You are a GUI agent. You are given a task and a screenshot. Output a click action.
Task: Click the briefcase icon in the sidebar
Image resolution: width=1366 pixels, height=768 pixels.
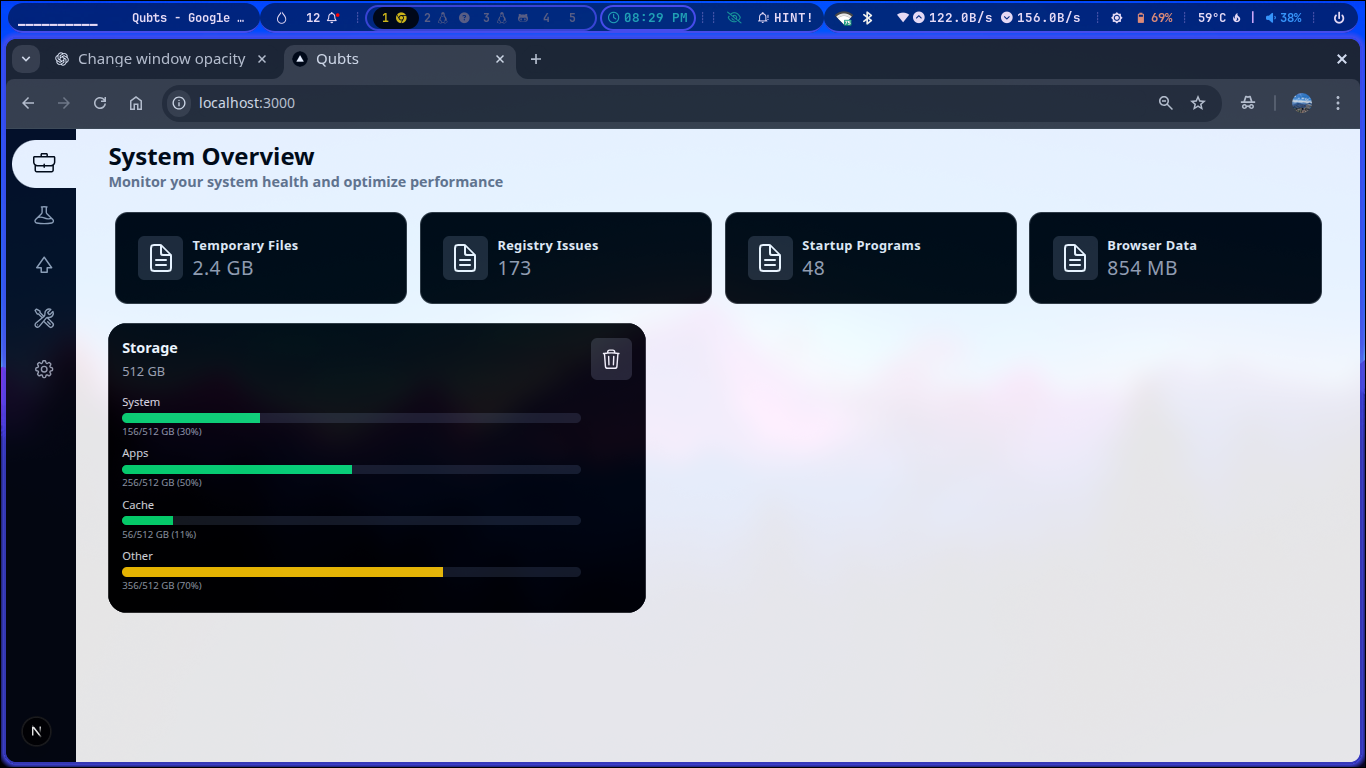click(x=44, y=162)
